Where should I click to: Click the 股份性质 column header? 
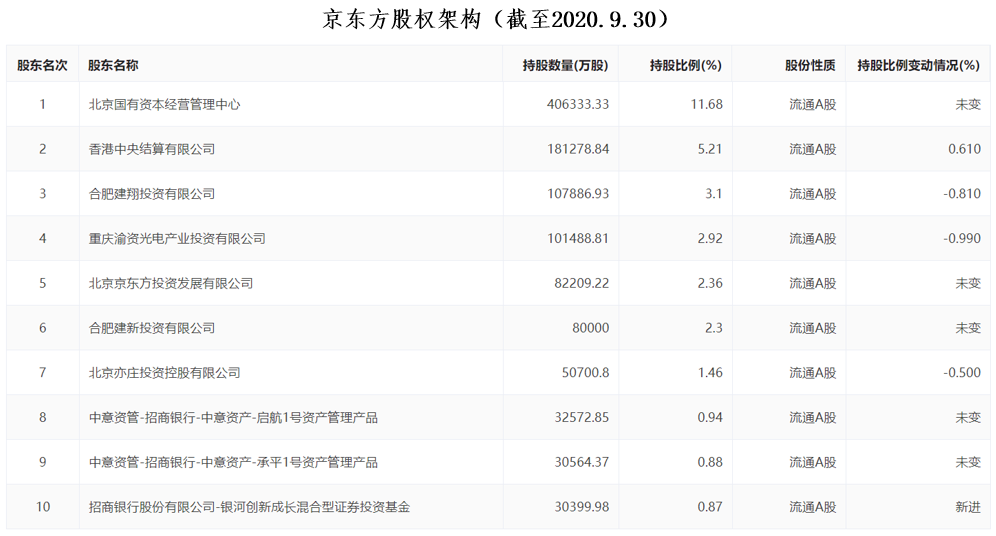tap(811, 65)
